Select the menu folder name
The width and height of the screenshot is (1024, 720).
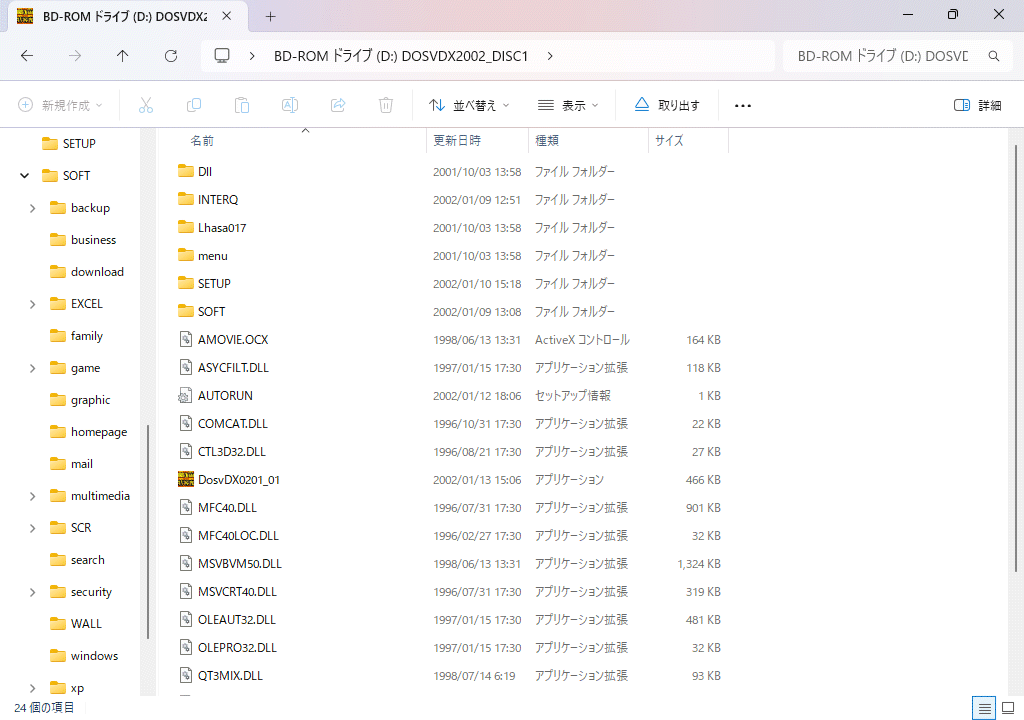point(213,255)
